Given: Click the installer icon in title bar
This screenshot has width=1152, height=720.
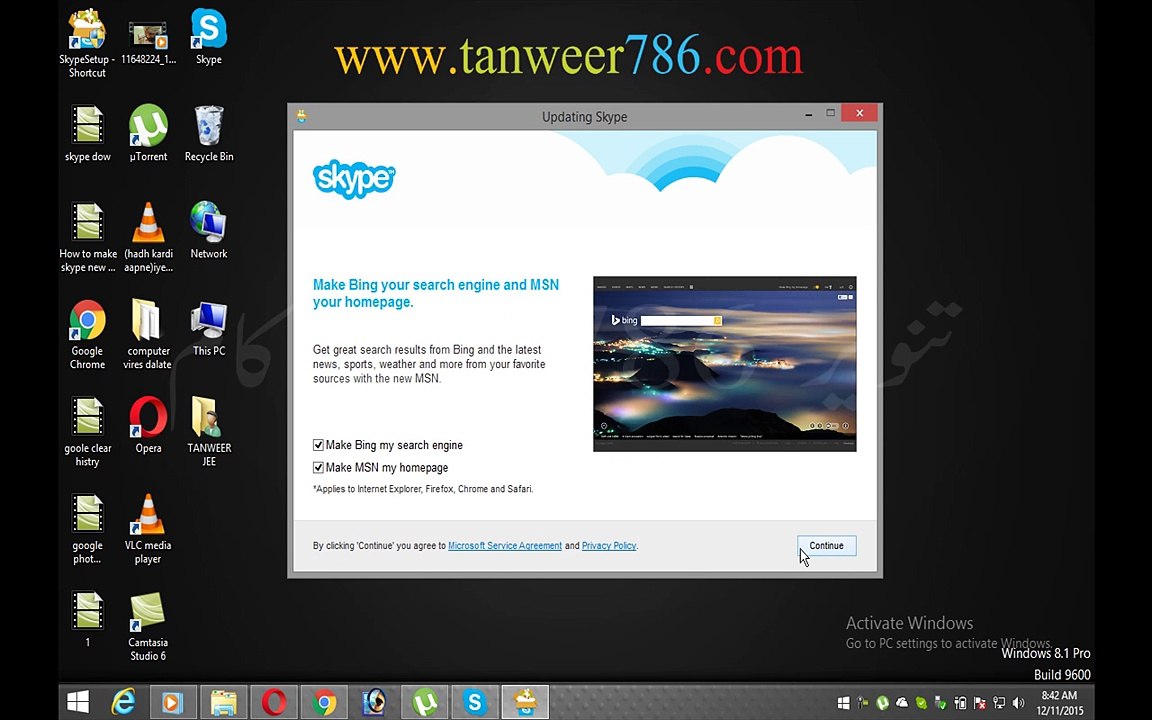Looking at the screenshot, I should (x=301, y=116).
